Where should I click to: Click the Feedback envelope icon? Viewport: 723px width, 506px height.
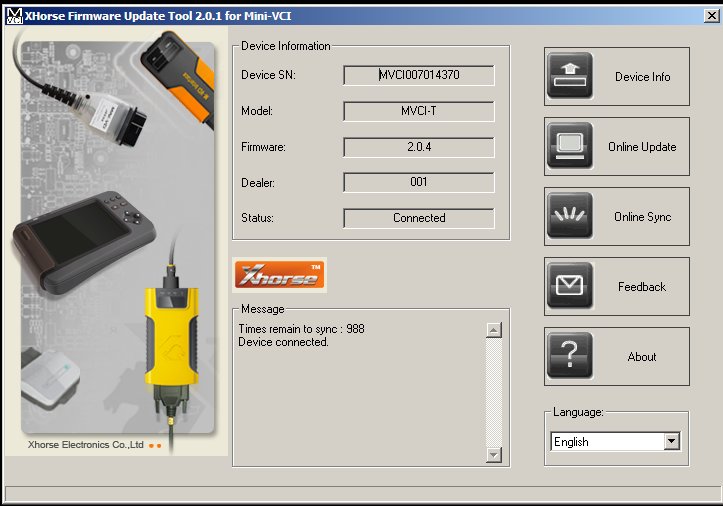coord(569,286)
